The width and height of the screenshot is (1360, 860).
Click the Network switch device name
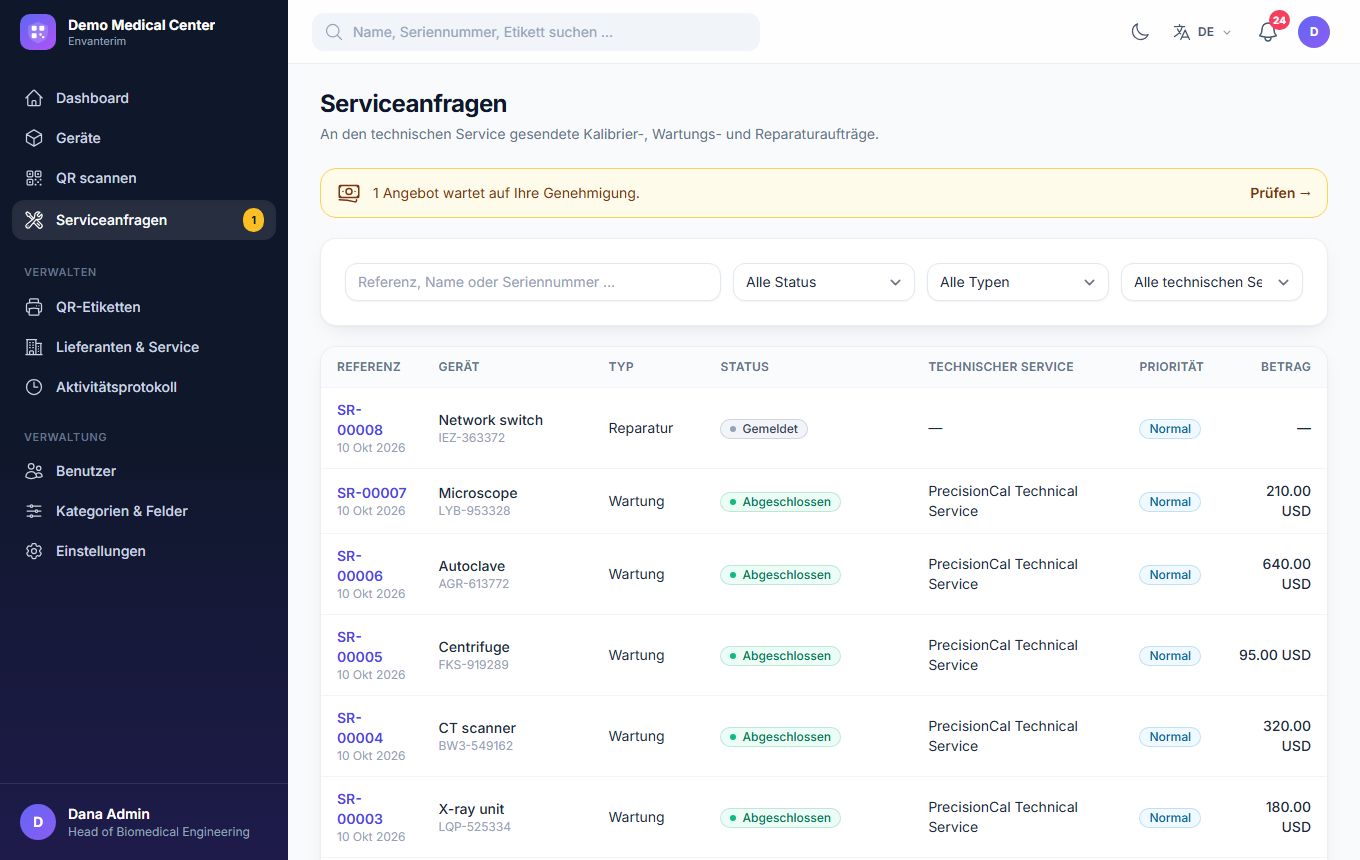[491, 420]
